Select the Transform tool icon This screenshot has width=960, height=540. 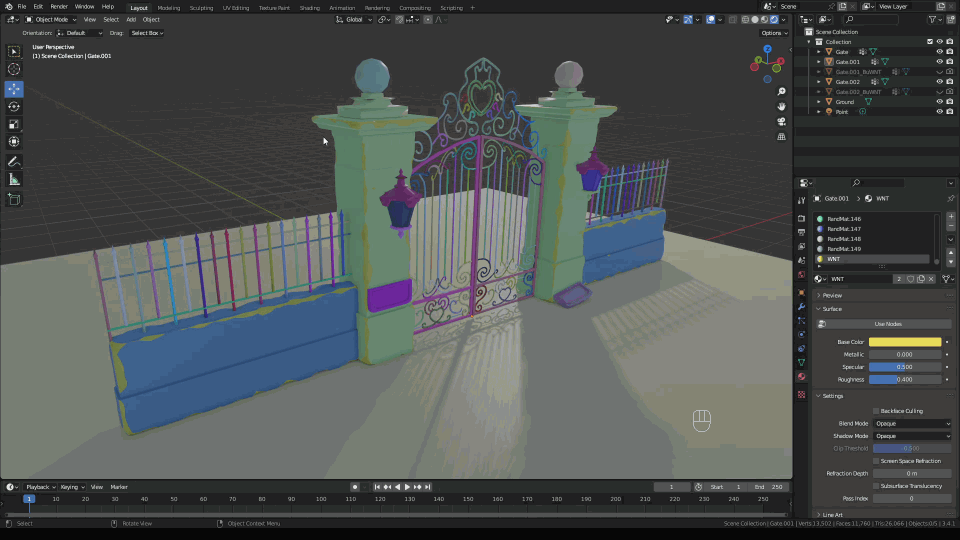[14, 142]
